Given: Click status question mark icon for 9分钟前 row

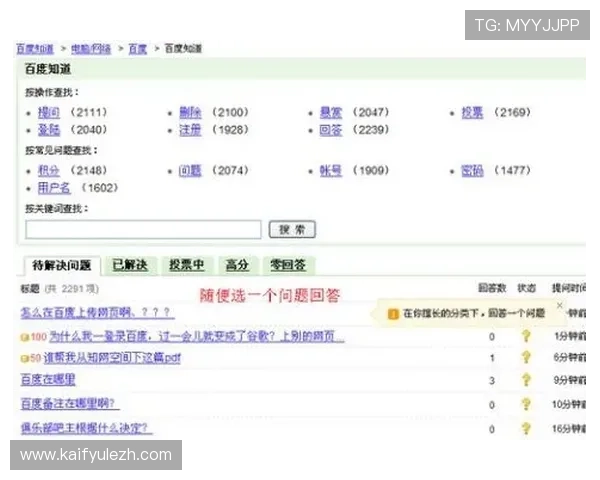Looking at the screenshot, I should [x=526, y=380].
